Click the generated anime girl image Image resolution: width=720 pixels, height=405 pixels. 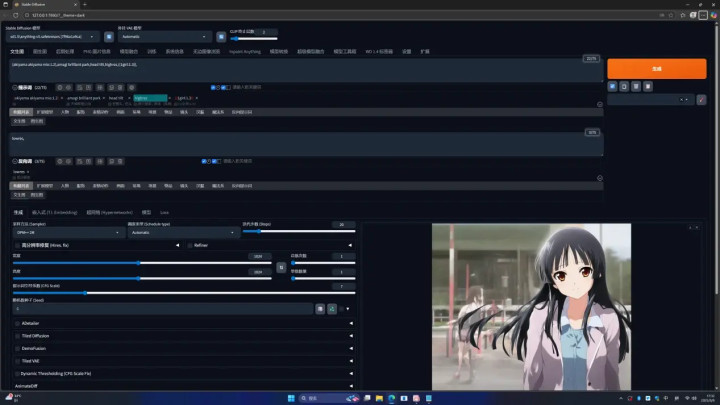coord(531,307)
